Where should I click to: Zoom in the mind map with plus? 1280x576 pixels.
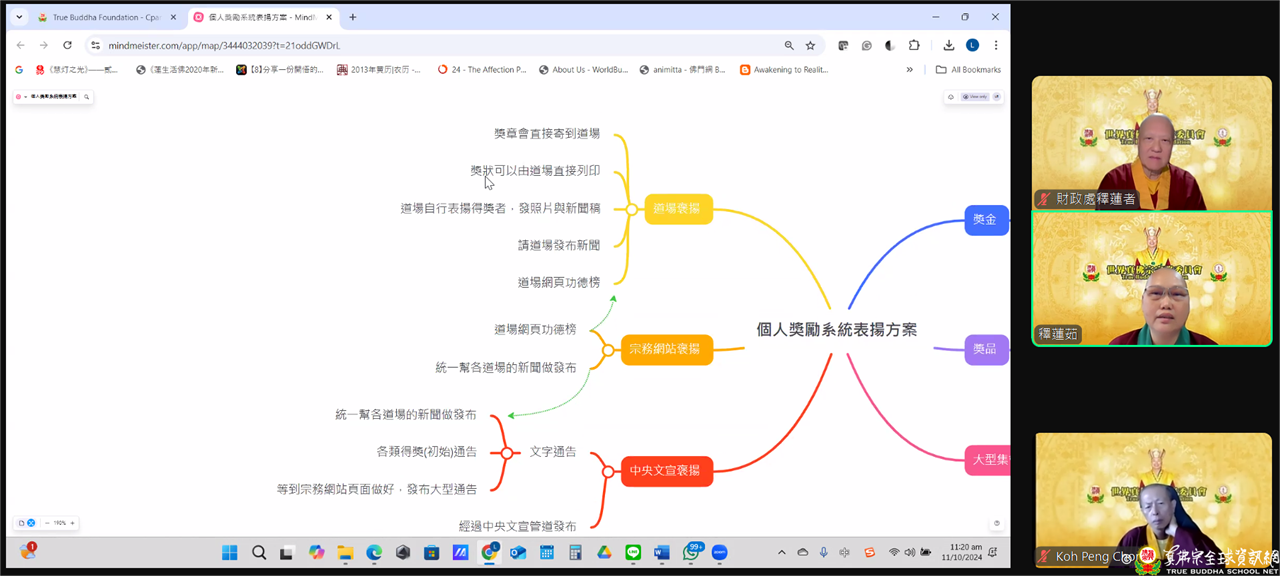tap(72, 523)
